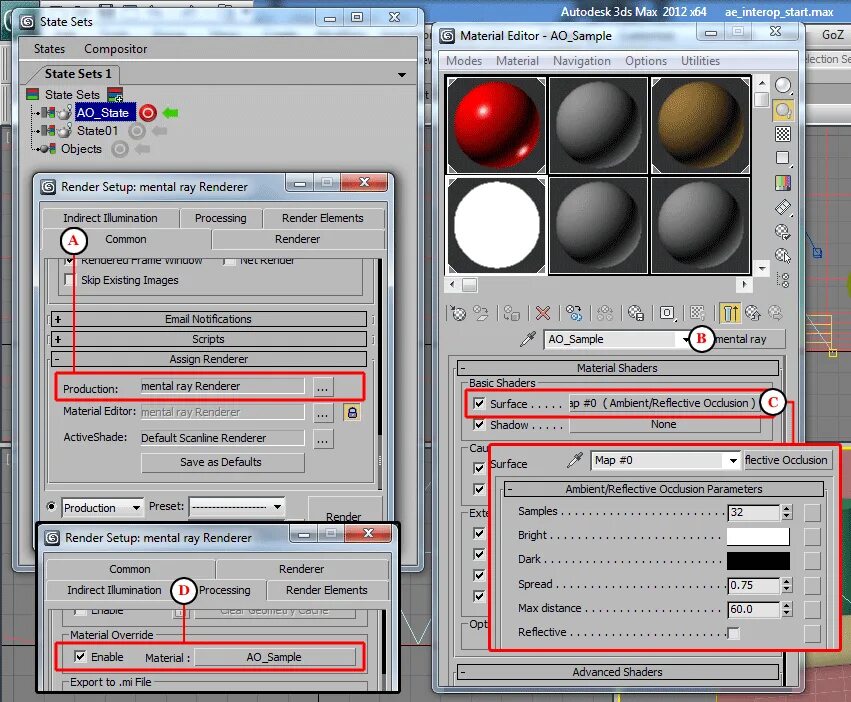Open States menu in State Sets
The height and width of the screenshot is (702, 851).
[x=49, y=49]
